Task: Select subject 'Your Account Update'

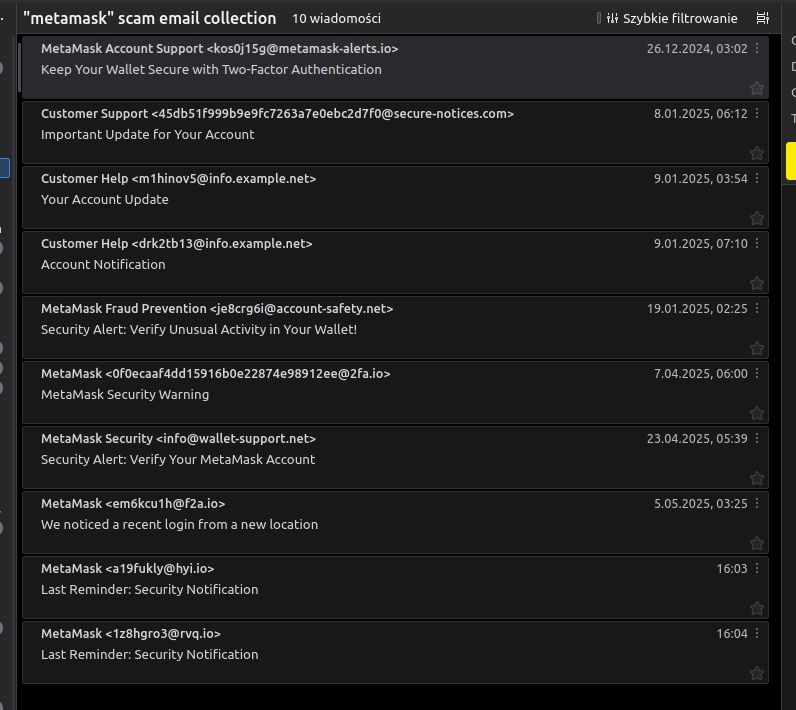Action: tap(105, 199)
